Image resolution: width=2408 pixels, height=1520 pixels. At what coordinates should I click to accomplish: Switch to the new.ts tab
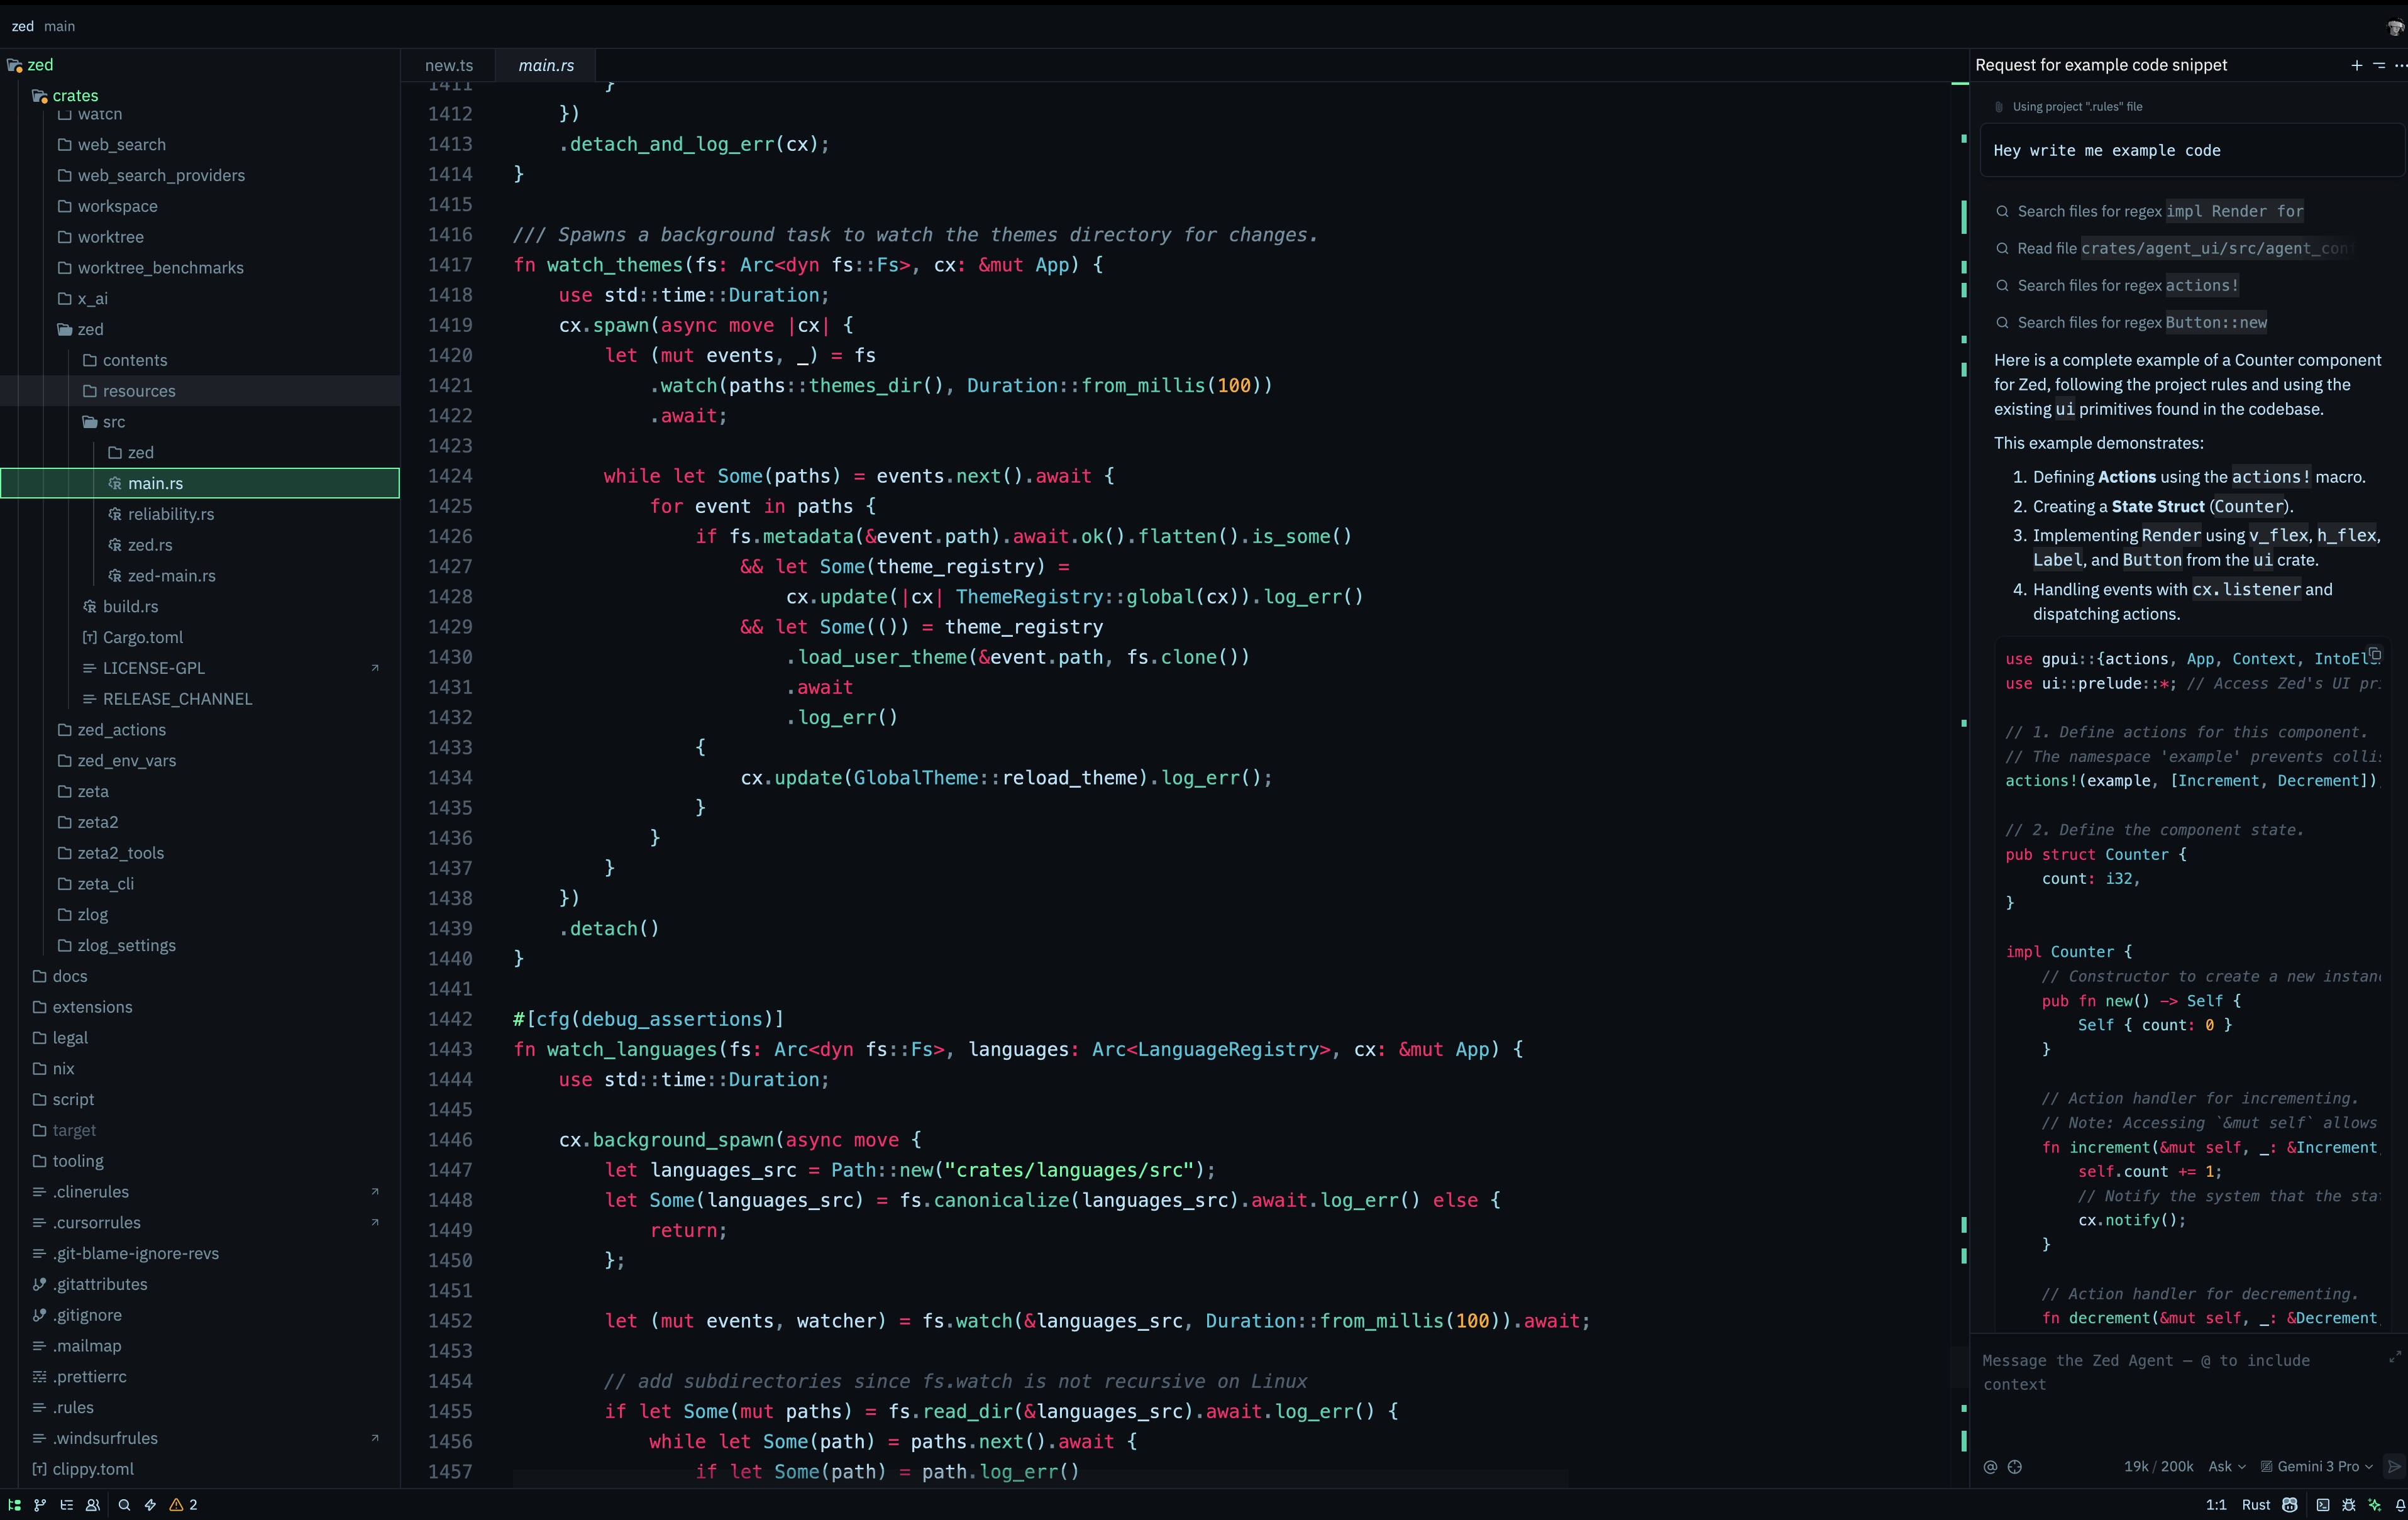pos(449,65)
